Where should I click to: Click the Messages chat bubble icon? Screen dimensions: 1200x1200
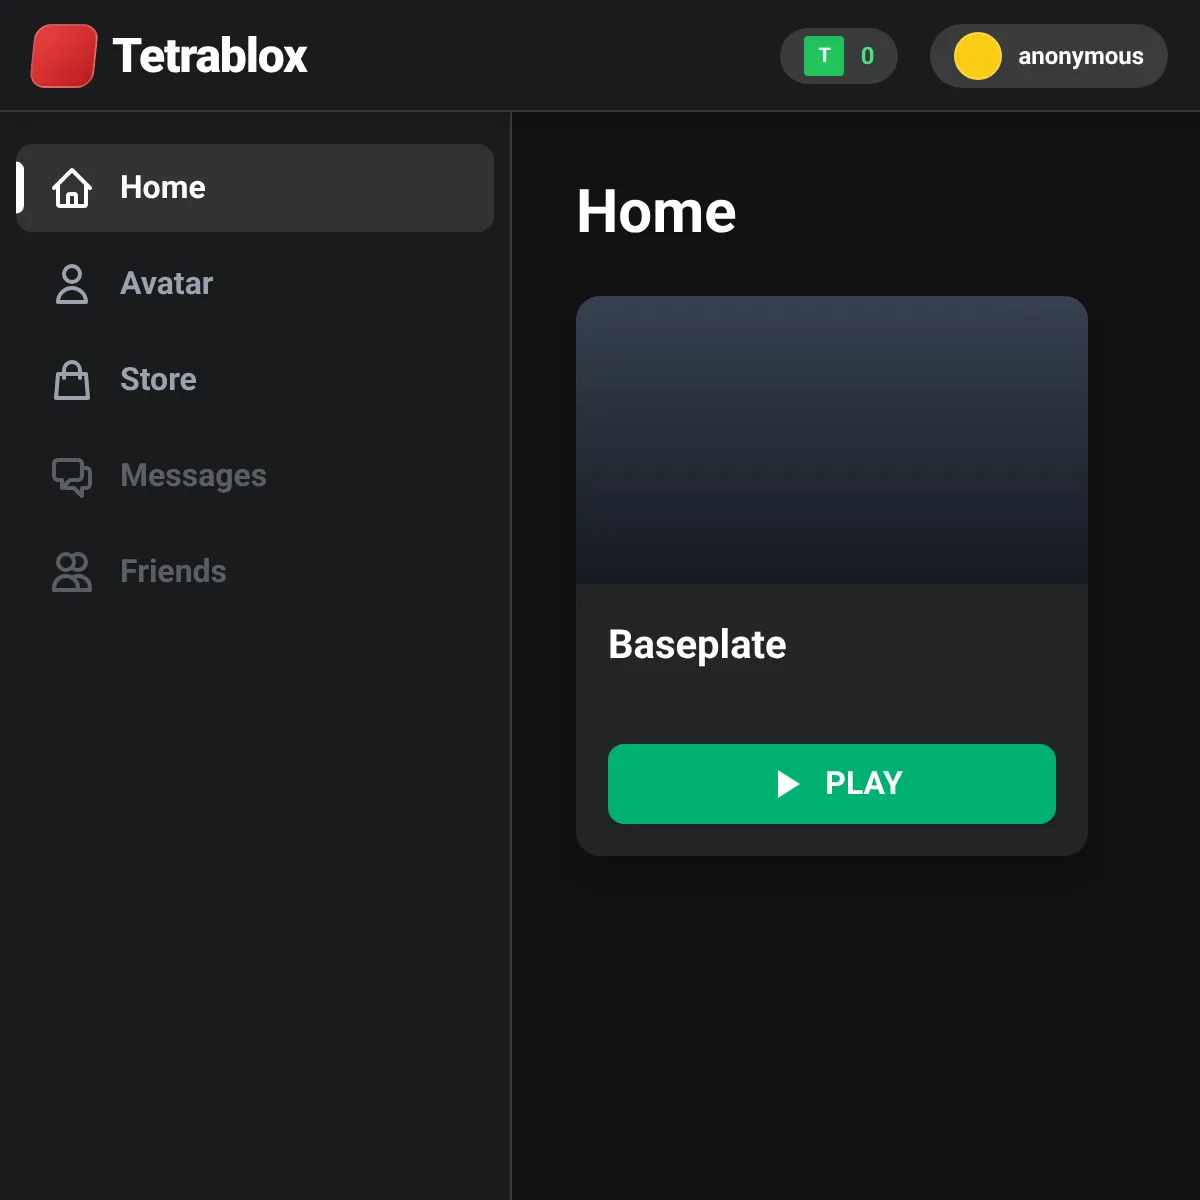(72, 476)
